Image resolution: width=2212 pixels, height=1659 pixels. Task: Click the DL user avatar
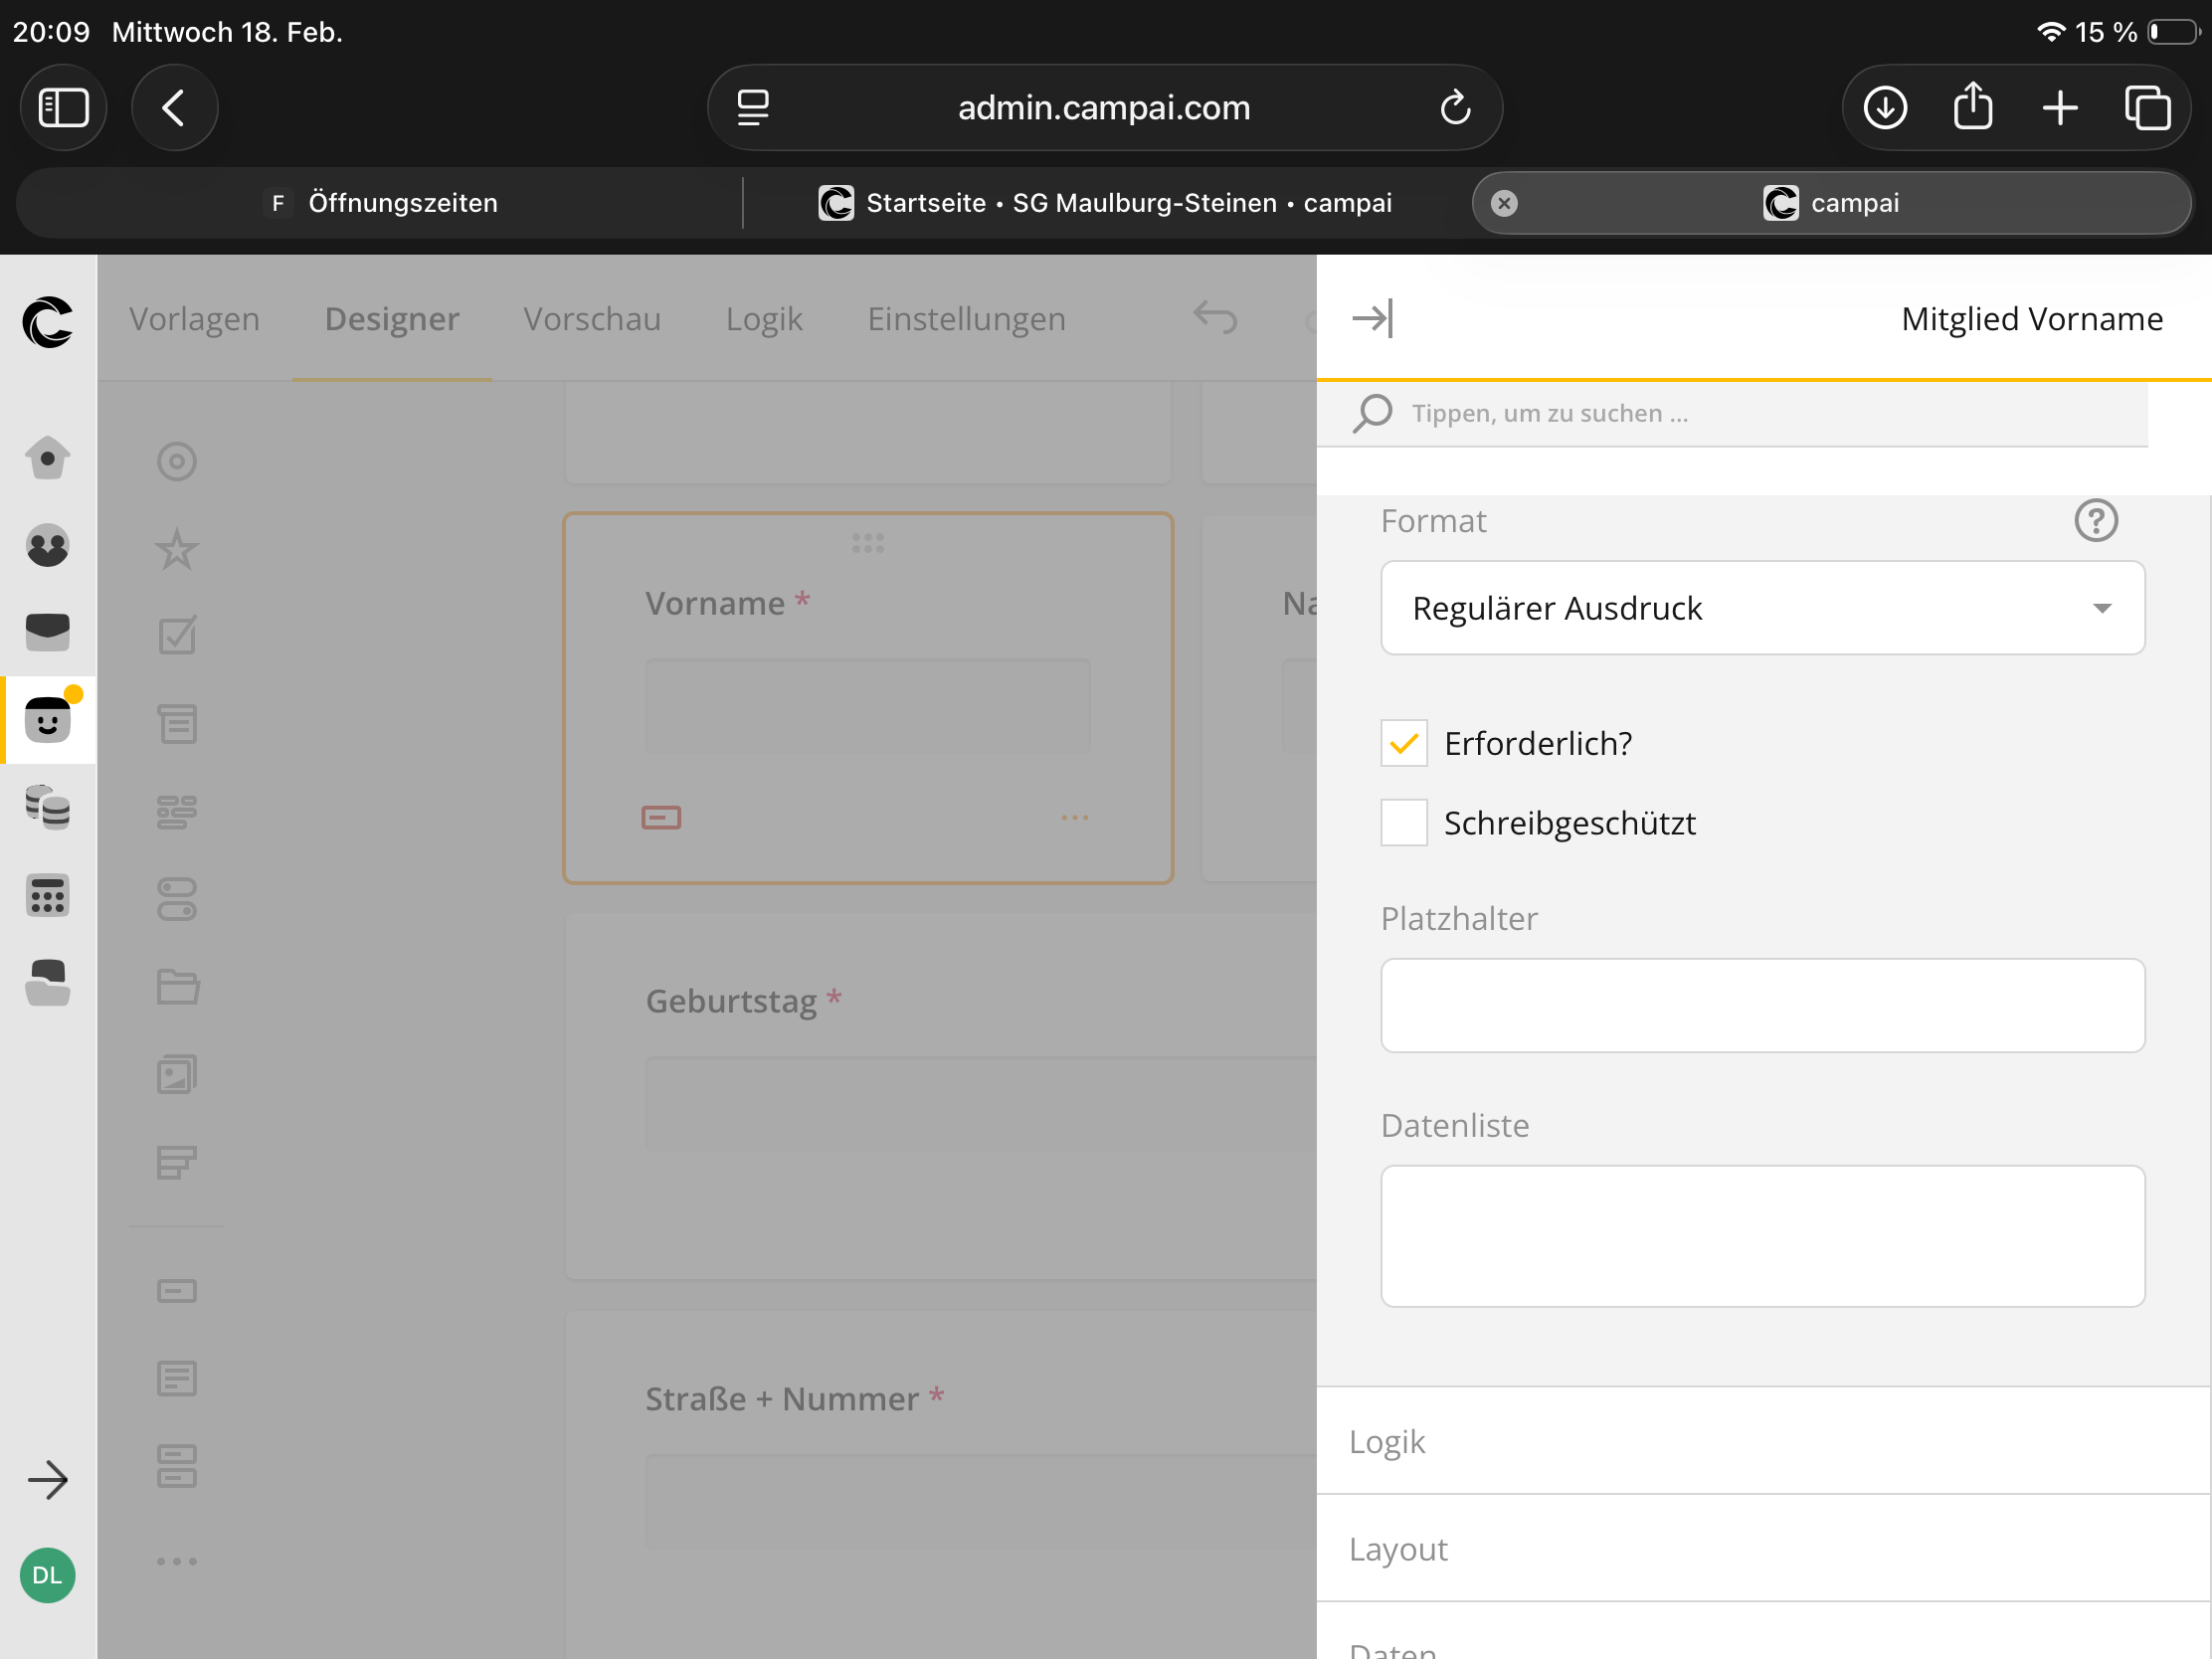pyautogui.click(x=47, y=1575)
